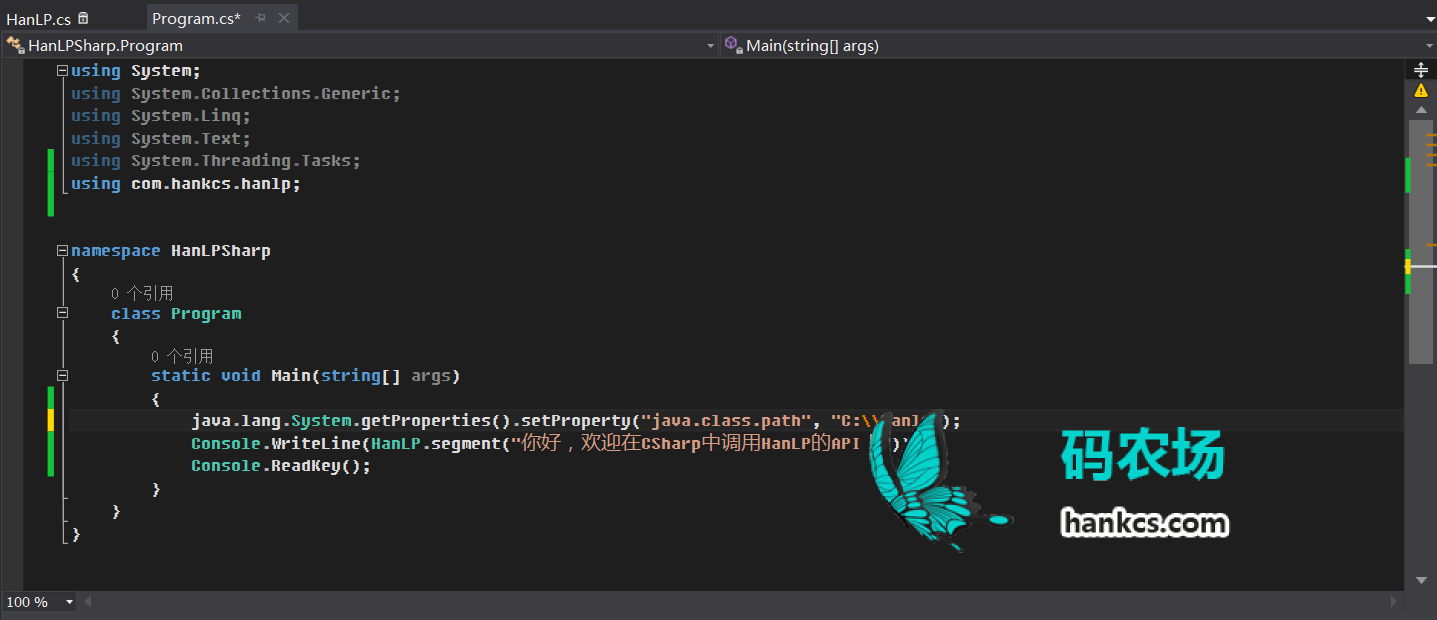The image size is (1437, 620).
Task: Click the 'namespace' keyword in code
Action: click(115, 251)
